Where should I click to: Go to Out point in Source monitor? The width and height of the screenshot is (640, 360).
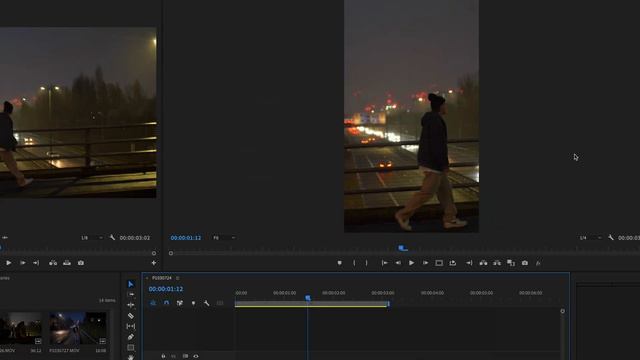coord(36,263)
